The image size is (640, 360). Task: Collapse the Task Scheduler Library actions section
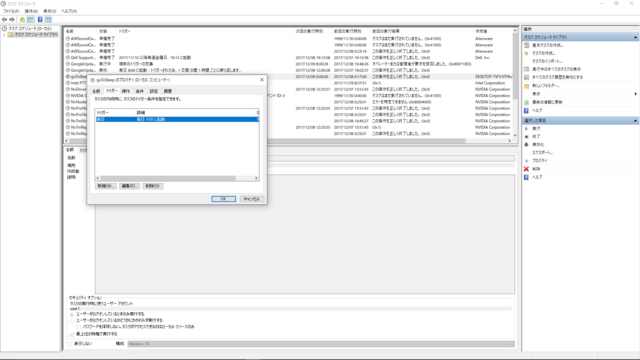pos(635,37)
